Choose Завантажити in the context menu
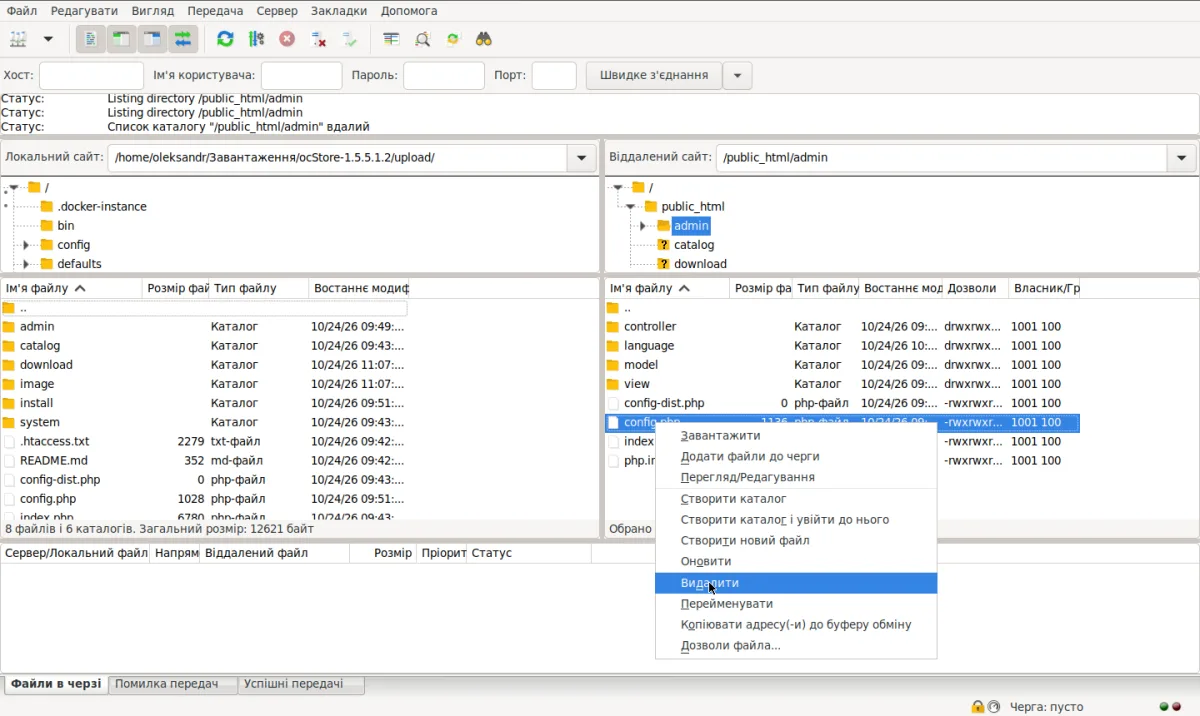Viewport: 1200px width, 716px height. tap(796, 435)
